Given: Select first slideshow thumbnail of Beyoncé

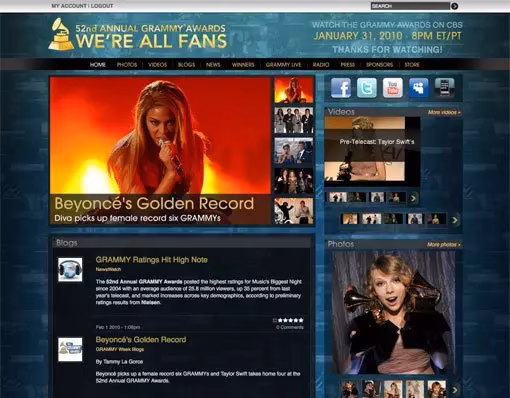Looking at the screenshot, I should [x=294, y=90].
